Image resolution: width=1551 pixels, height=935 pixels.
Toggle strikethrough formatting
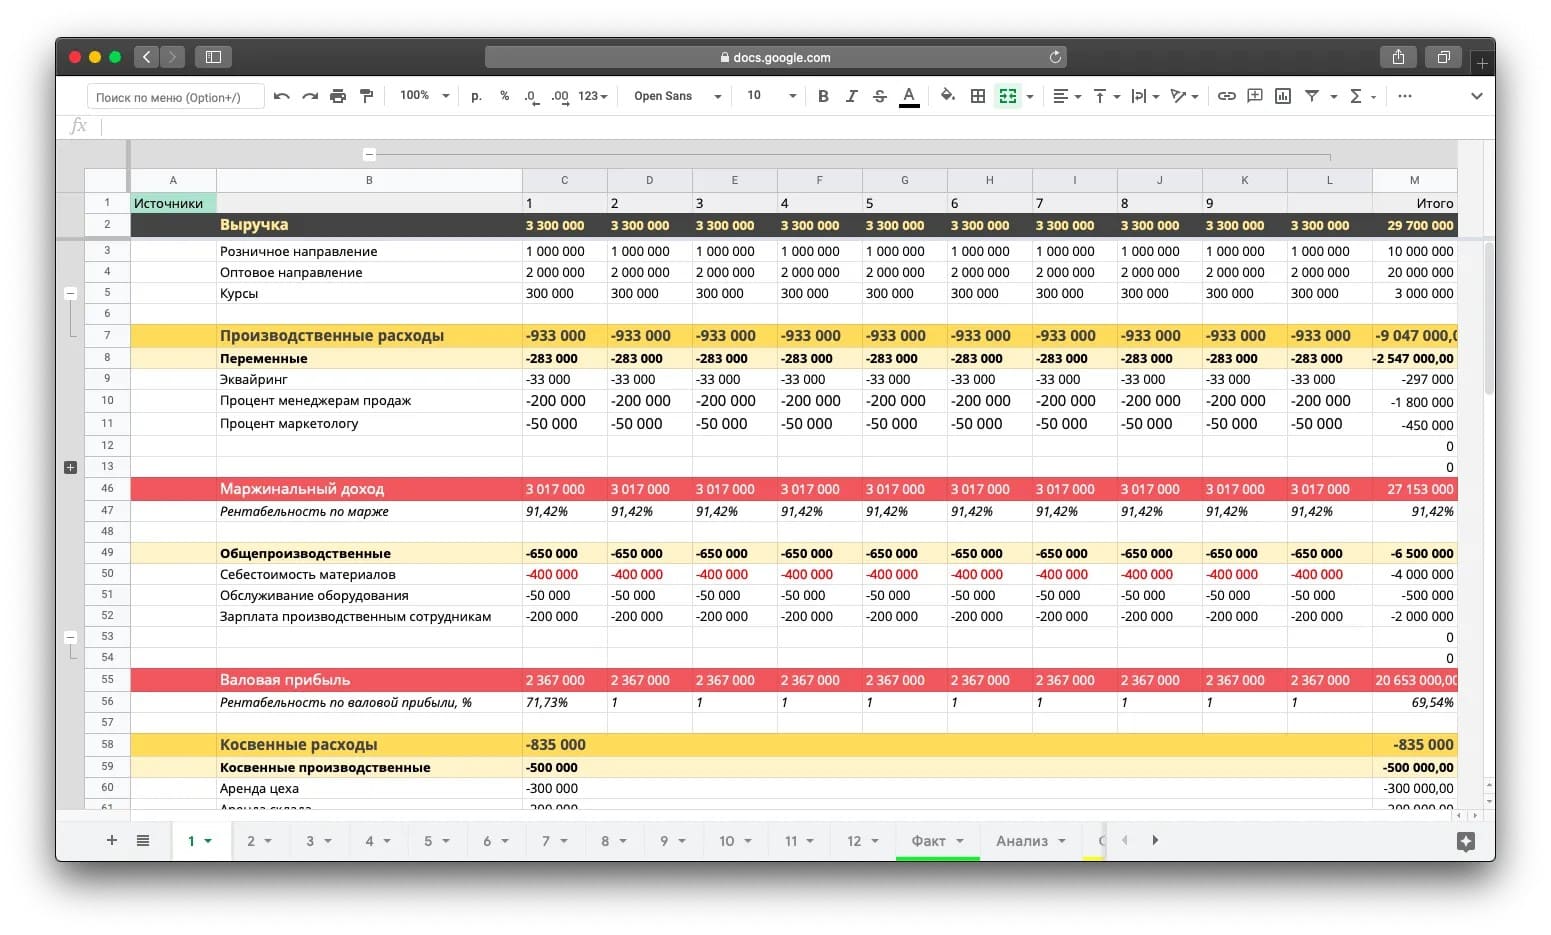click(880, 96)
